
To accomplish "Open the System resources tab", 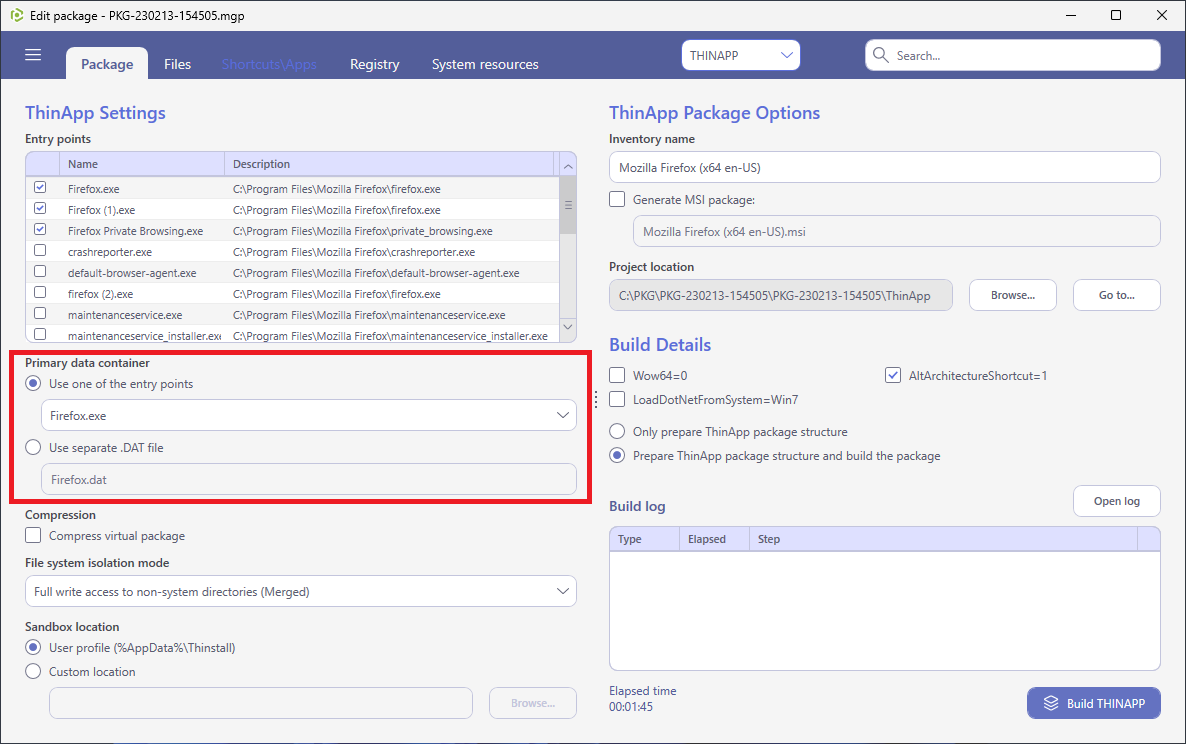I will click(x=485, y=64).
